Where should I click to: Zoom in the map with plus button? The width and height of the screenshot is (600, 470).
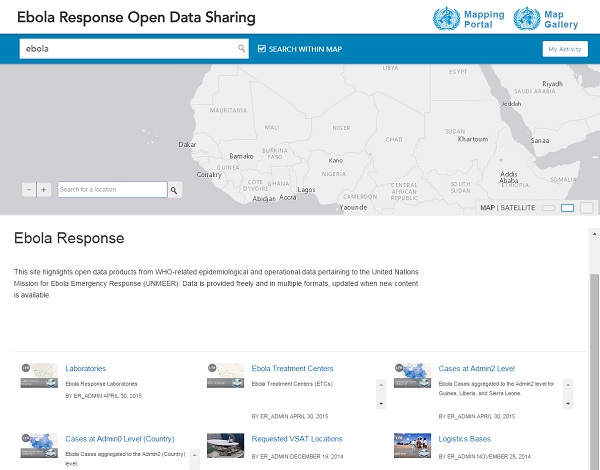(43, 189)
